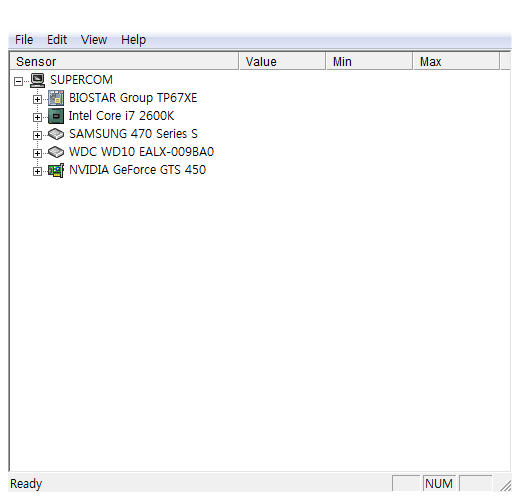
Task: Select the NVIDIA GeForce GTS 450 row
Action: [137, 170]
